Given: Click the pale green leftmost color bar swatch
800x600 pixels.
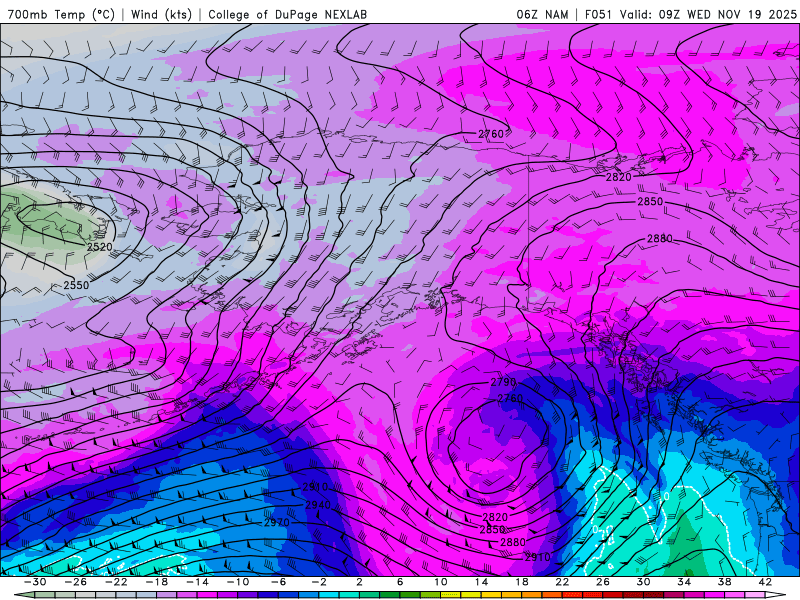Looking at the screenshot, I should pyautogui.click(x=27, y=595).
